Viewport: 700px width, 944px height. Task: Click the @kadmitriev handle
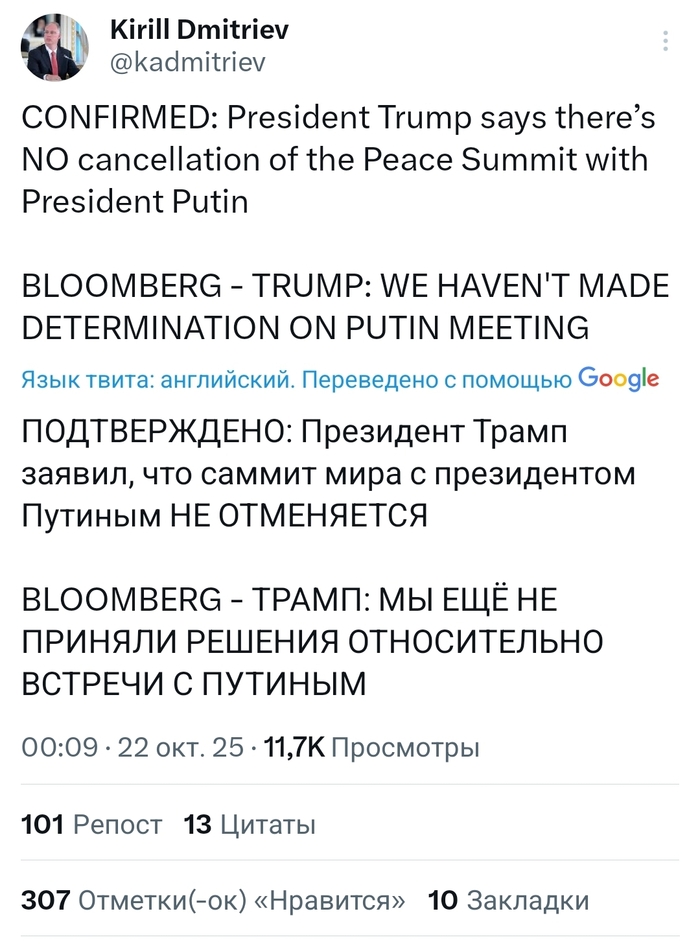click(x=186, y=63)
